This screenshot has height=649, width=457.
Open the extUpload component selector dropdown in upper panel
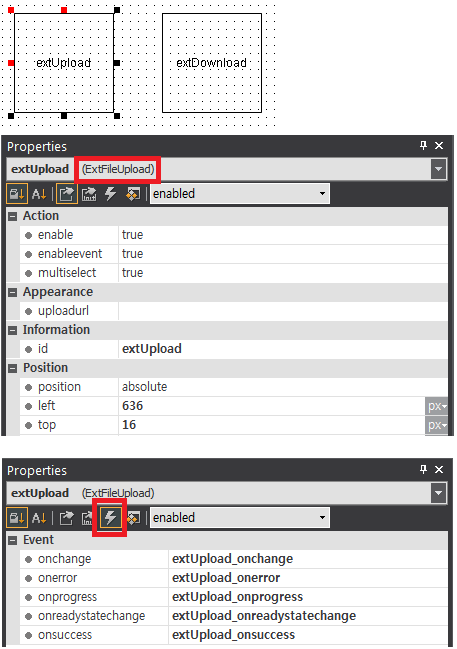438,169
